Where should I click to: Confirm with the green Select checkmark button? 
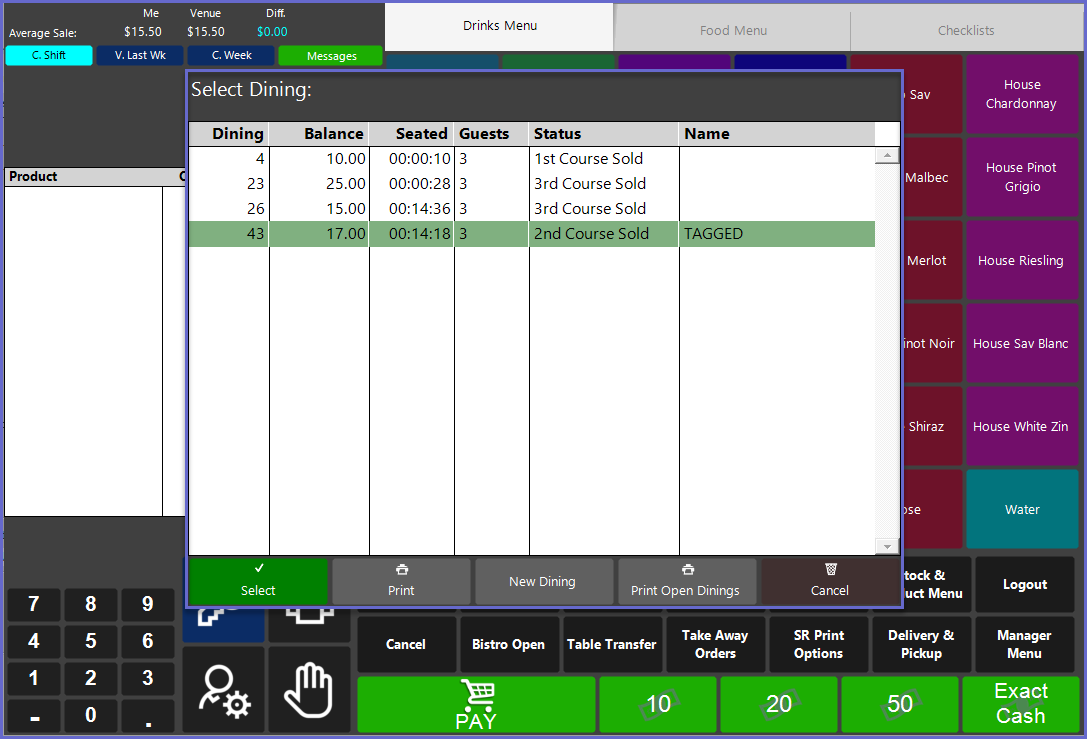point(258,581)
